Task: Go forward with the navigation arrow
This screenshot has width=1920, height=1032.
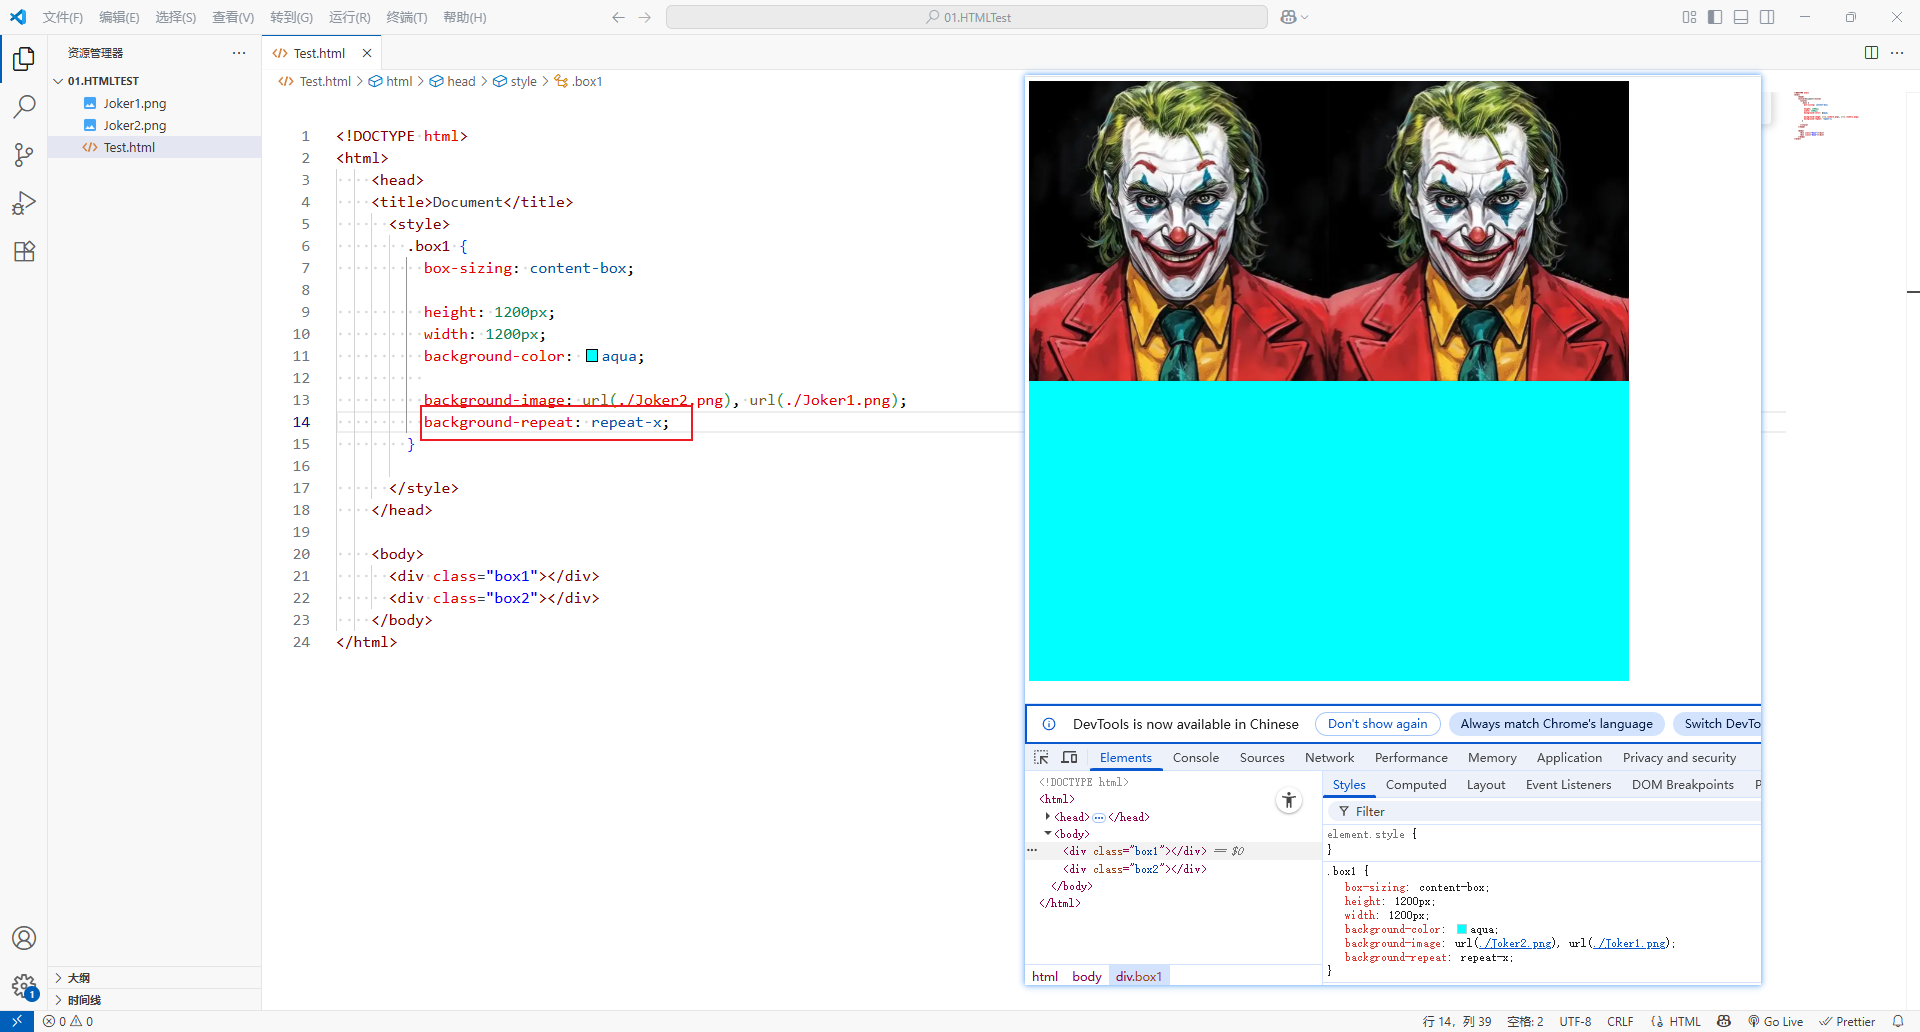Action: pos(644,17)
